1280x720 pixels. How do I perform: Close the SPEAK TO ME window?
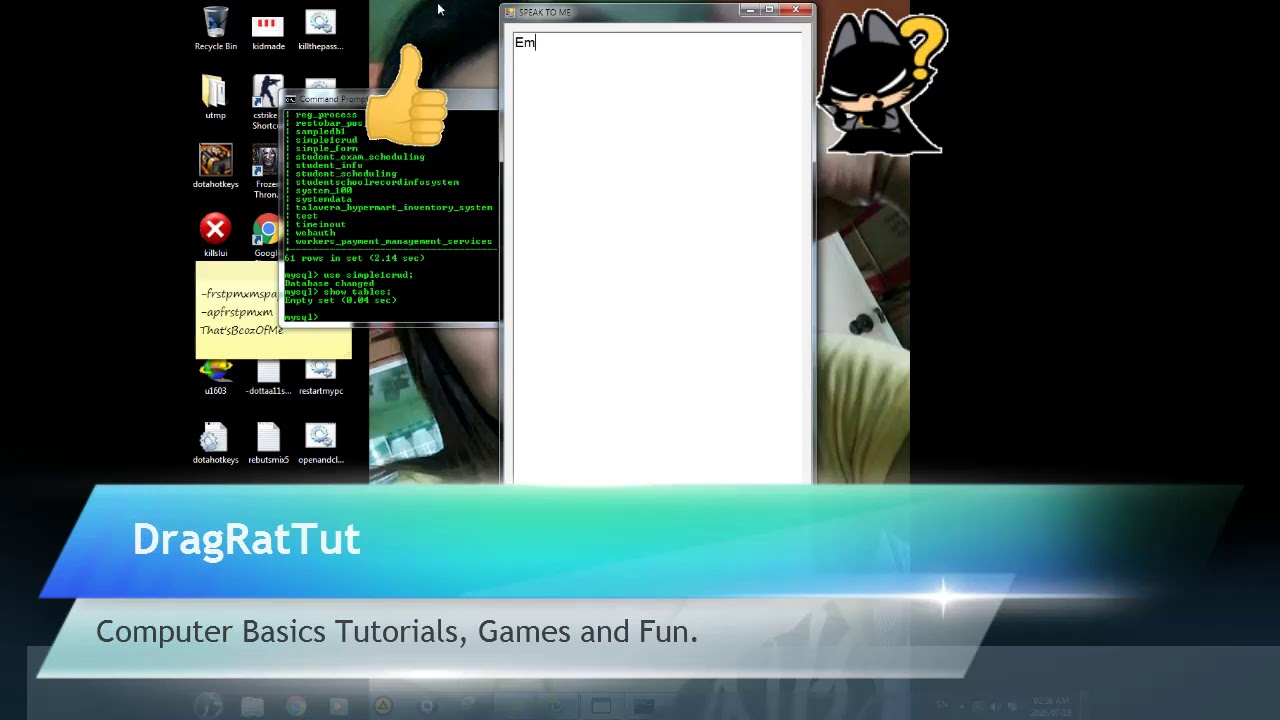coord(796,11)
